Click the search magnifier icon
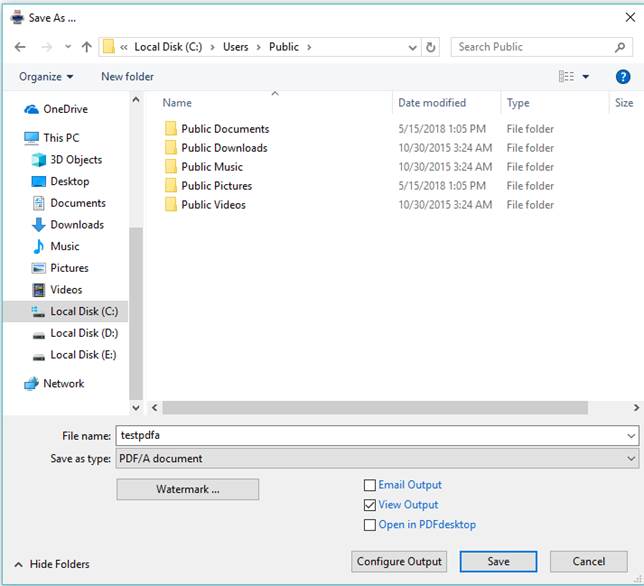The height and width of the screenshot is (586, 644). coord(621,47)
